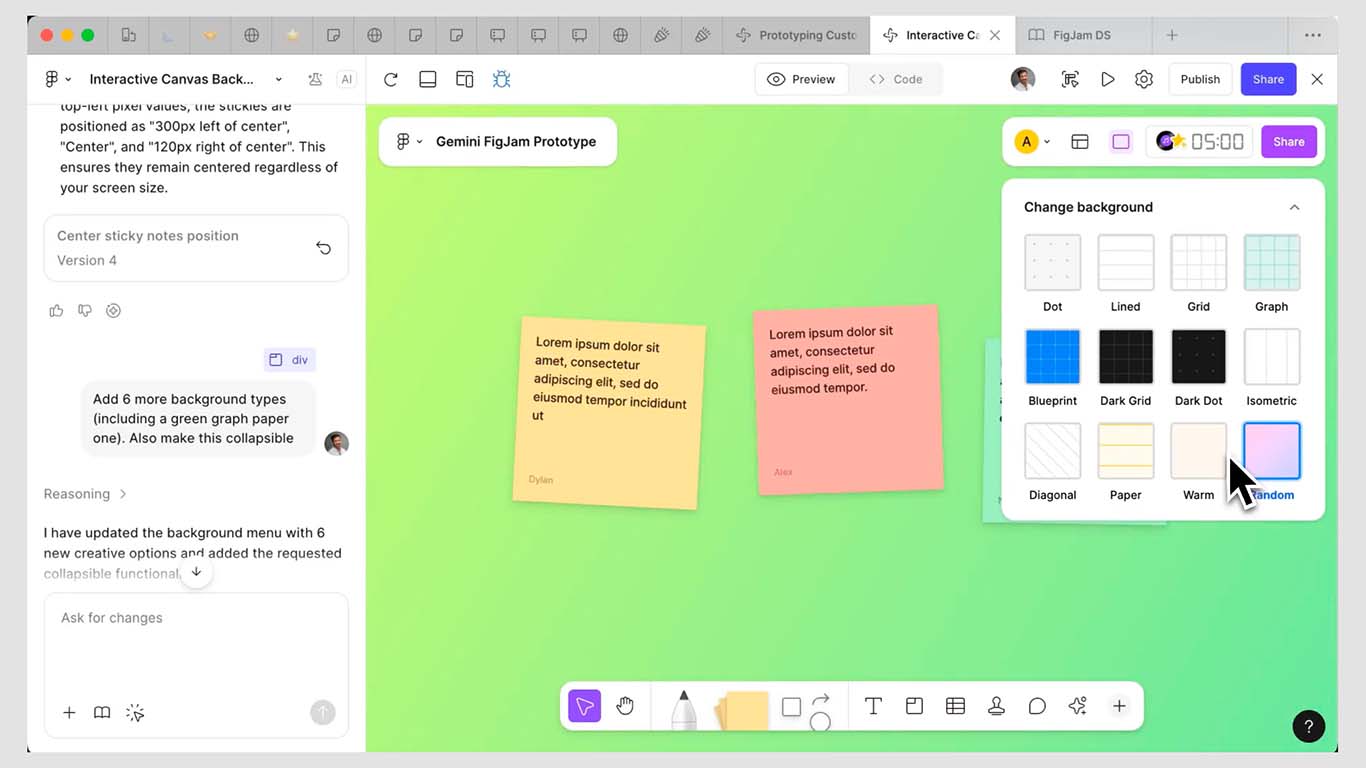Viewport: 1366px width, 768px height.
Task: Open the Interactive Canvas Back project dropdown
Action: 278,79
